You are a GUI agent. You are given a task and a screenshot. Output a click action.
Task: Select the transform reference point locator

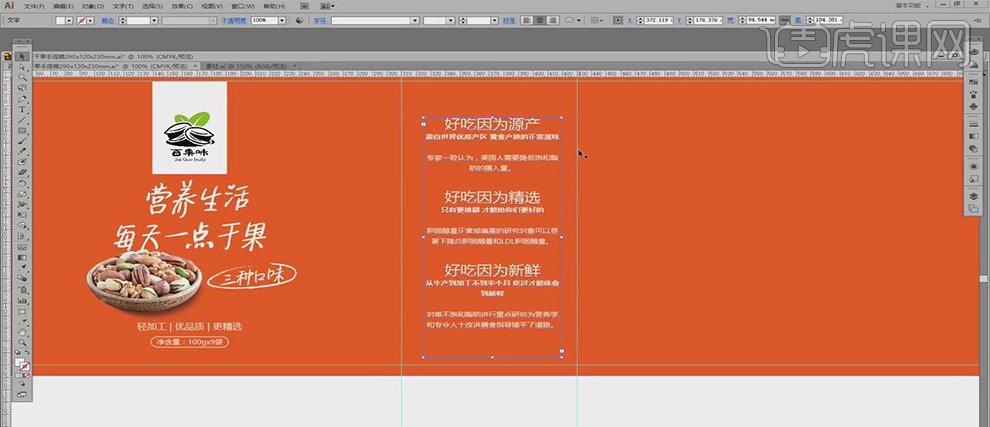coord(618,20)
